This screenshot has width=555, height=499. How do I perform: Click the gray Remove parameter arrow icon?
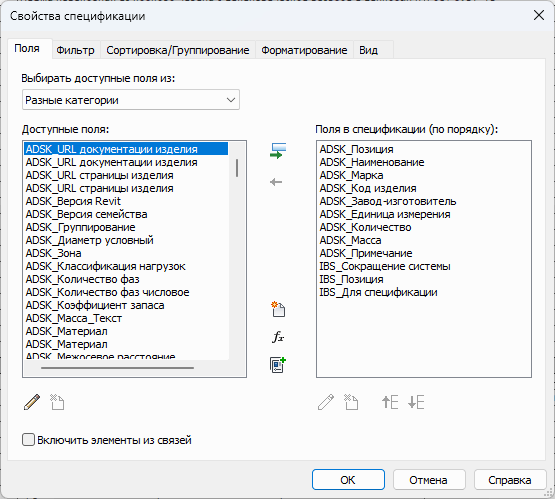[276, 182]
